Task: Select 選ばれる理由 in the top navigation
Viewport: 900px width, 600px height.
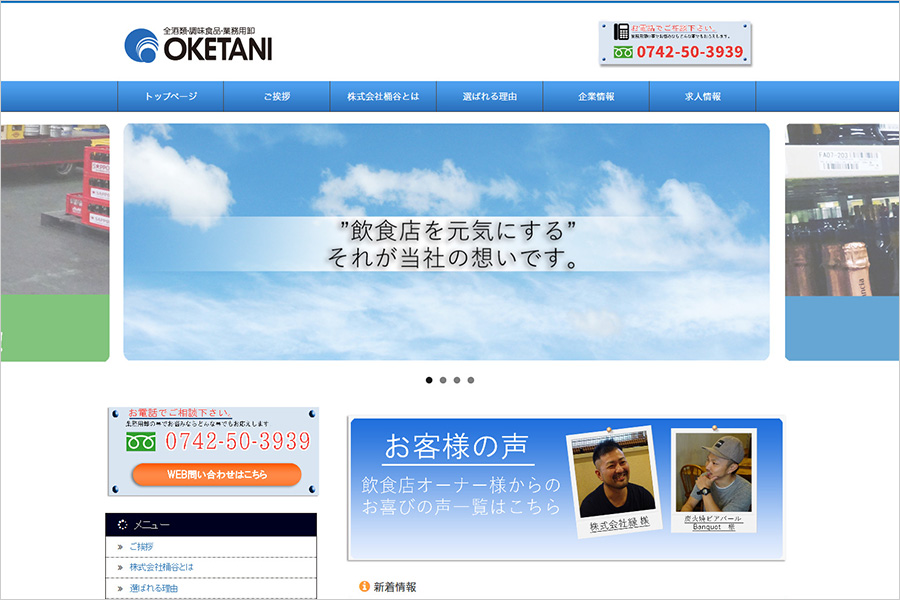Action: [490, 97]
